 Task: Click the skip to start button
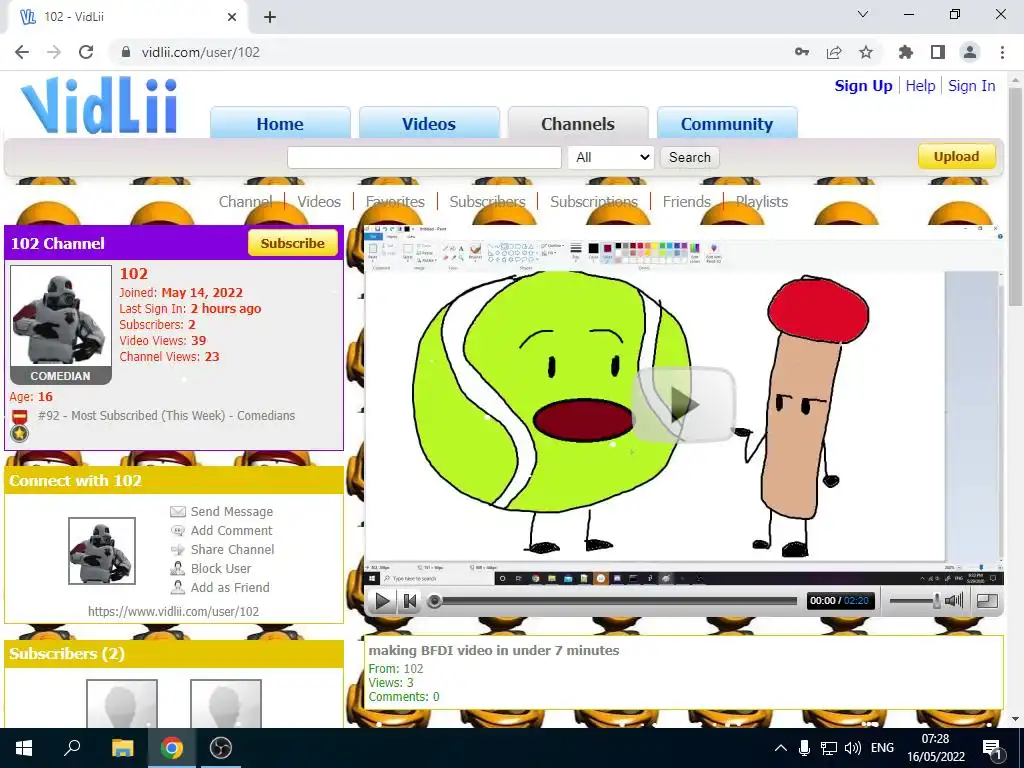pyautogui.click(x=409, y=601)
